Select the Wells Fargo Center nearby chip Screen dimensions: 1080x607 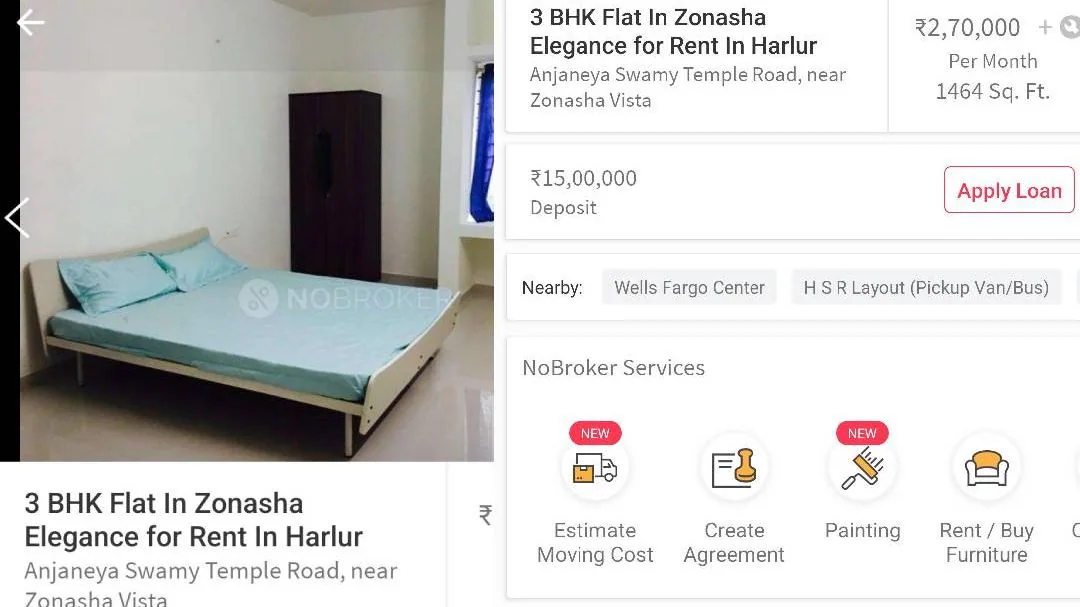point(689,287)
